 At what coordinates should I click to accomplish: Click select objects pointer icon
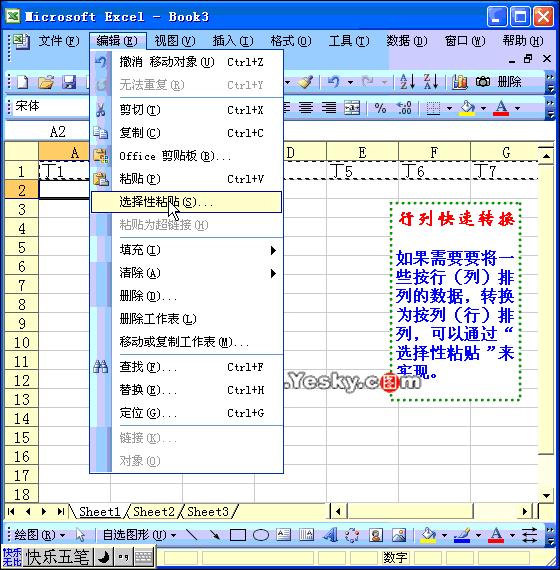[80, 535]
